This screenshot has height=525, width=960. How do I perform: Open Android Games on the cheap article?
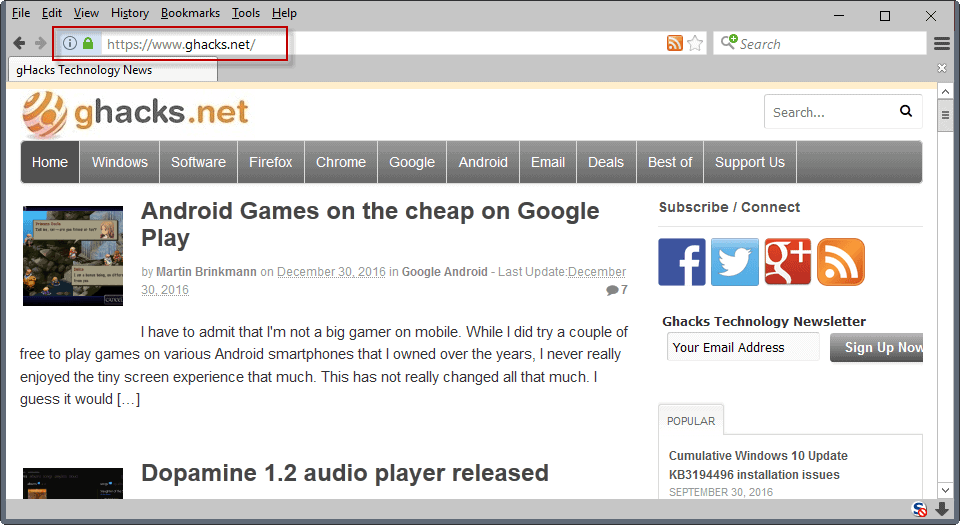click(x=370, y=224)
